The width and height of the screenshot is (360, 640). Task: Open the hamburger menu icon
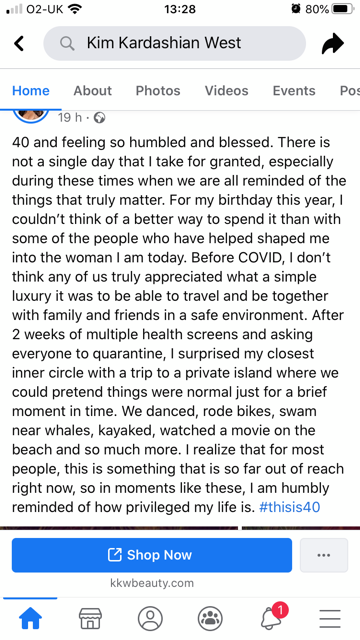(330, 618)
